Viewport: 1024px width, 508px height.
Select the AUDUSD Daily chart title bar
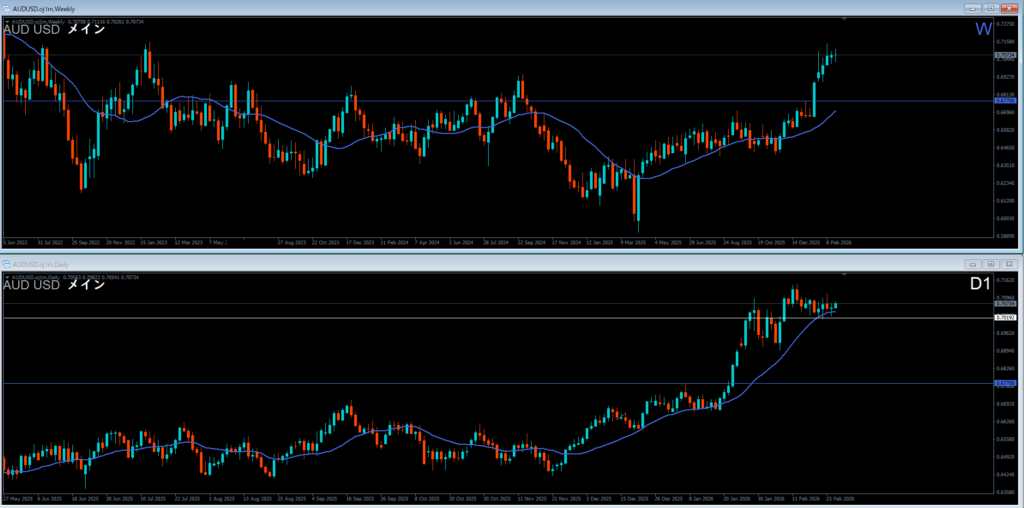[x=400, y=263]
